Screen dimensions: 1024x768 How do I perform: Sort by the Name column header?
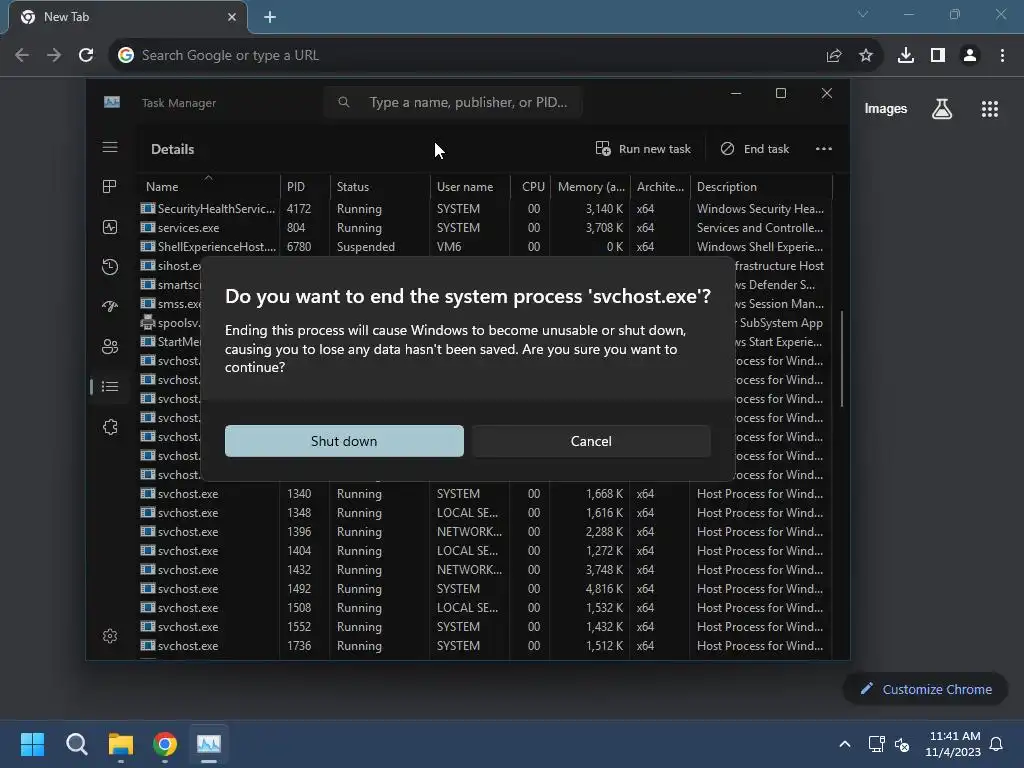(209, 187)
